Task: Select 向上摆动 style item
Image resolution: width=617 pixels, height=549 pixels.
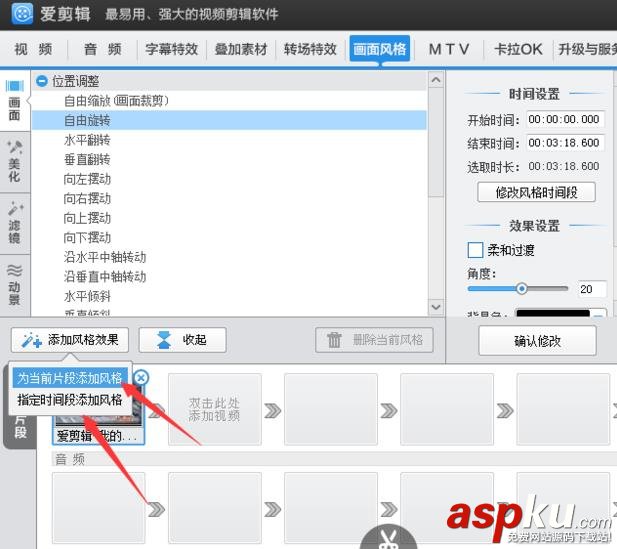Action: pos(229,218)
